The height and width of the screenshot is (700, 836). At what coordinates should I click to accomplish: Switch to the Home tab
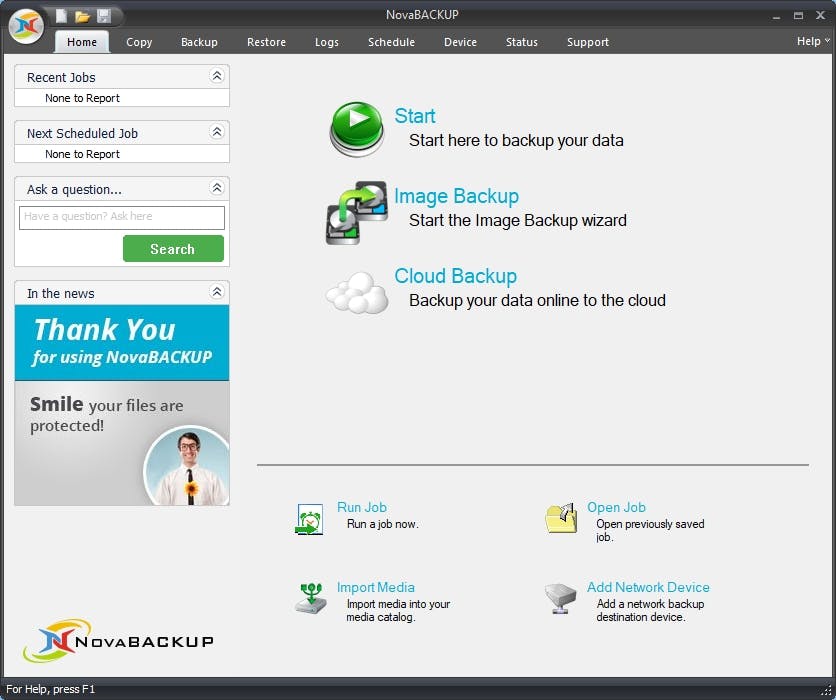pos(82,42)
